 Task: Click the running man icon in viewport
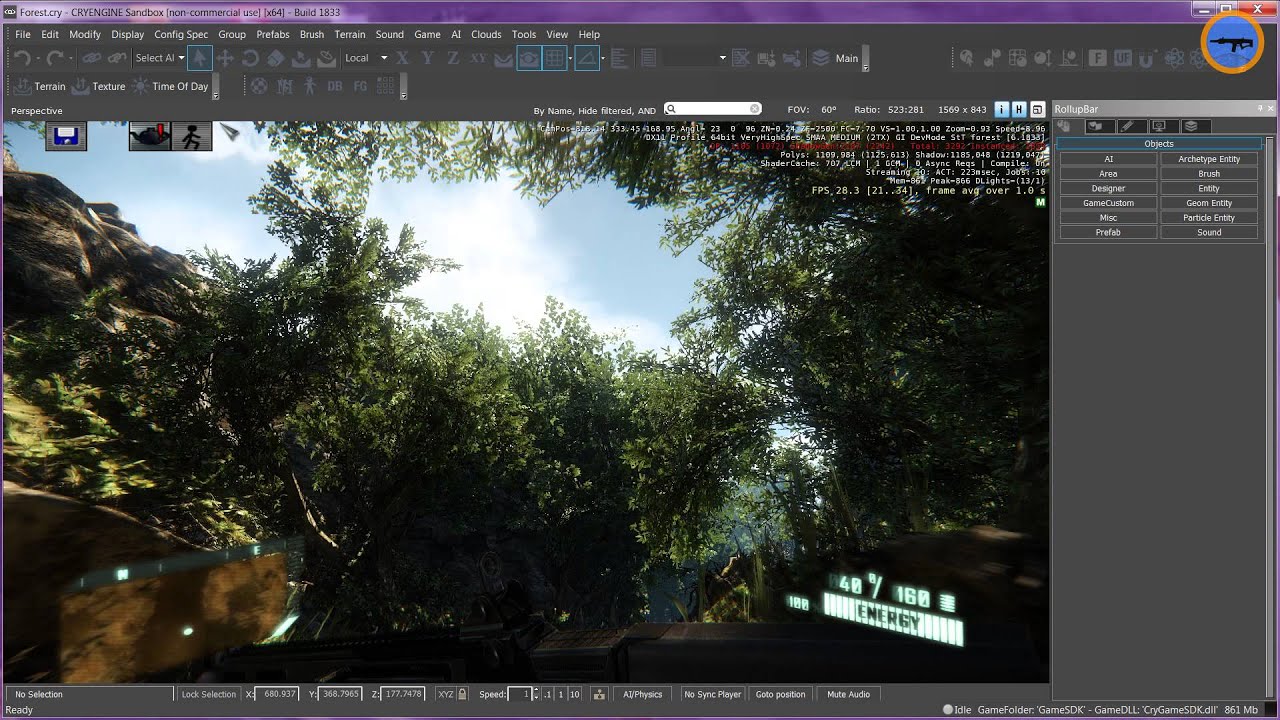coord(191,136)
